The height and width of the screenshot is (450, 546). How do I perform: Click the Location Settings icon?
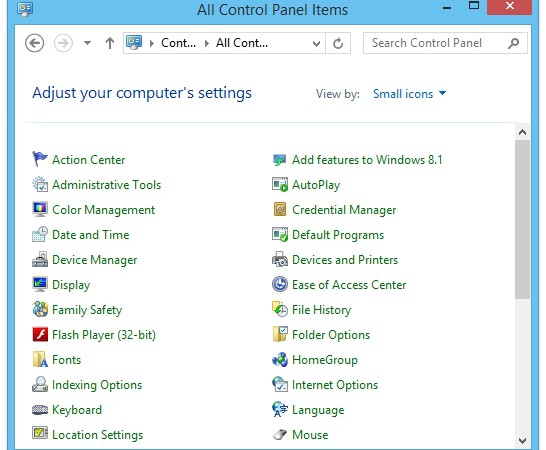pyautogui.click(x=39, y=434)
